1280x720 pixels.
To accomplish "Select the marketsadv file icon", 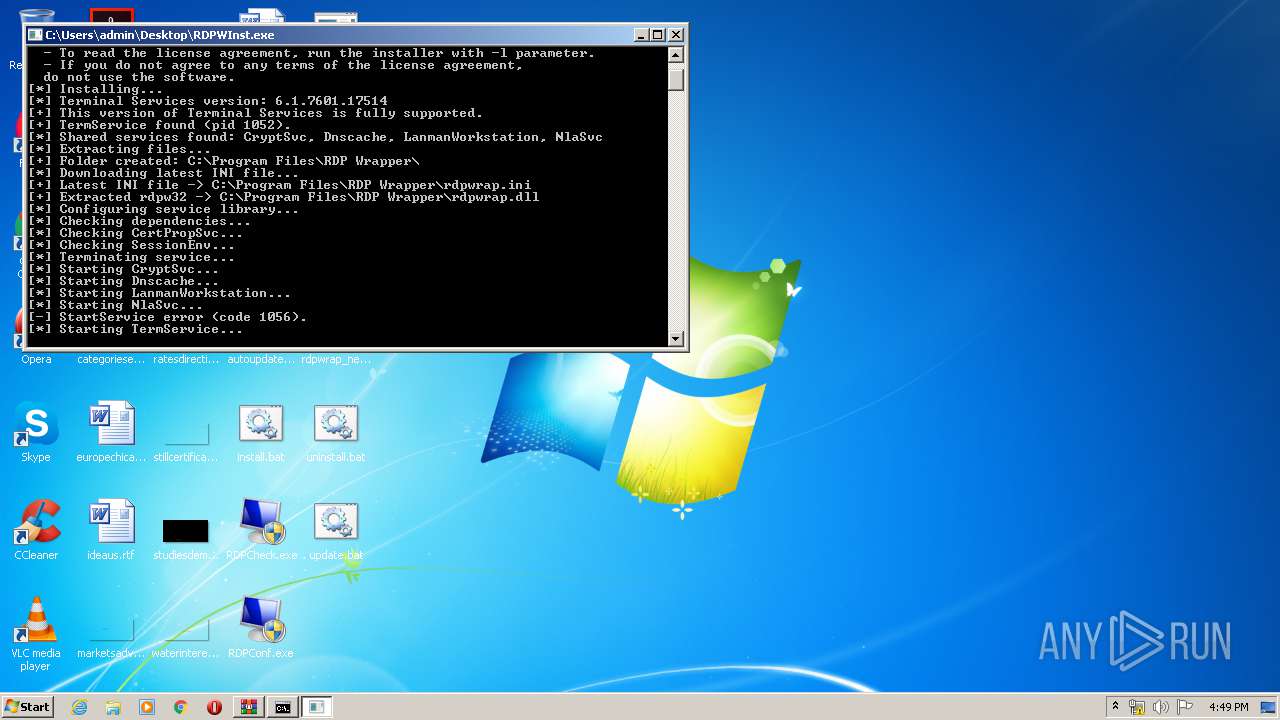I will point(111,631).
